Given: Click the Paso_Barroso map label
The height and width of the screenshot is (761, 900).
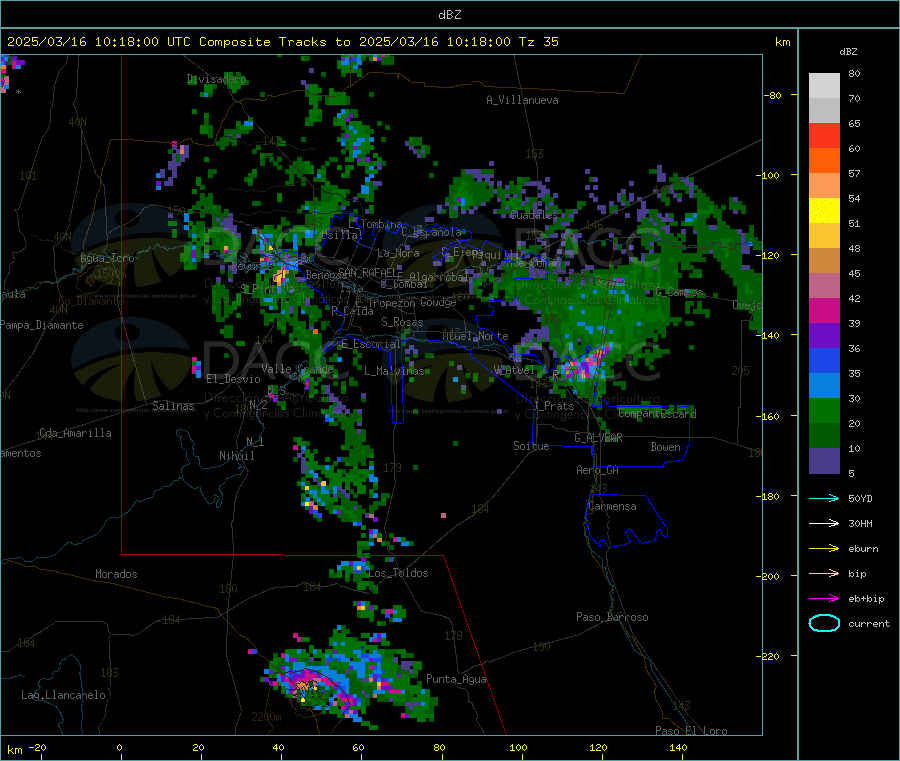Looking at the screenshot, I should point(612,617).
